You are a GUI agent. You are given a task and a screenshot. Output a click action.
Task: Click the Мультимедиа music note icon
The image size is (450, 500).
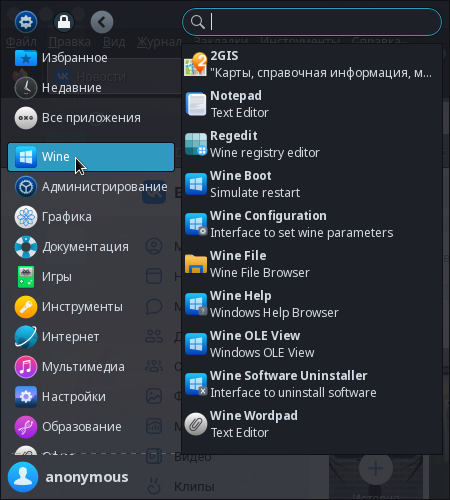point(26,367)
